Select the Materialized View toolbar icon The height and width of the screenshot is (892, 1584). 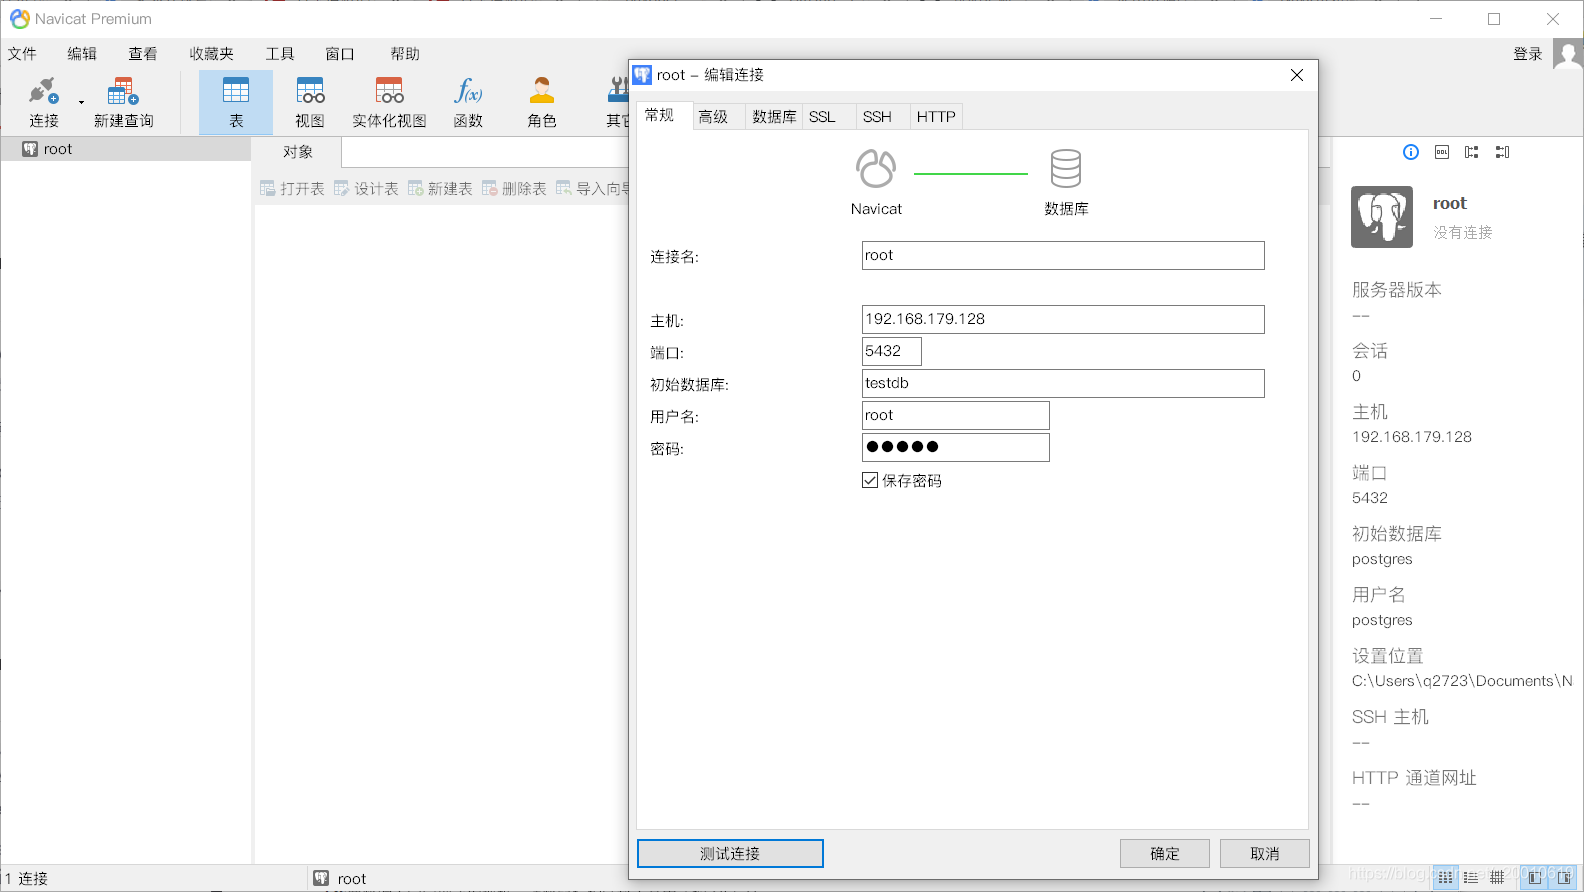click(389, 102)
